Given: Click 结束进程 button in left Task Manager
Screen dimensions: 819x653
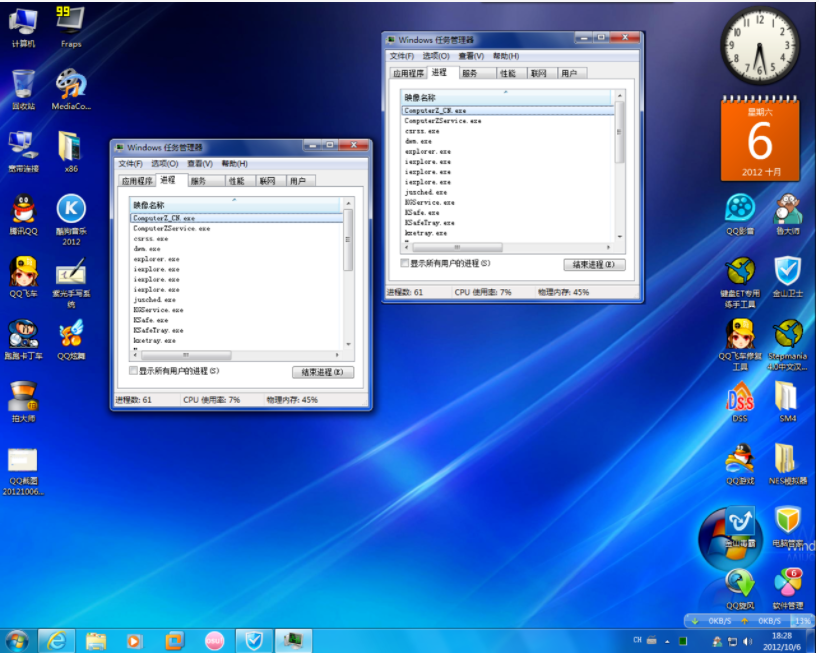Looking at the screenshot, I should (323, 372).
